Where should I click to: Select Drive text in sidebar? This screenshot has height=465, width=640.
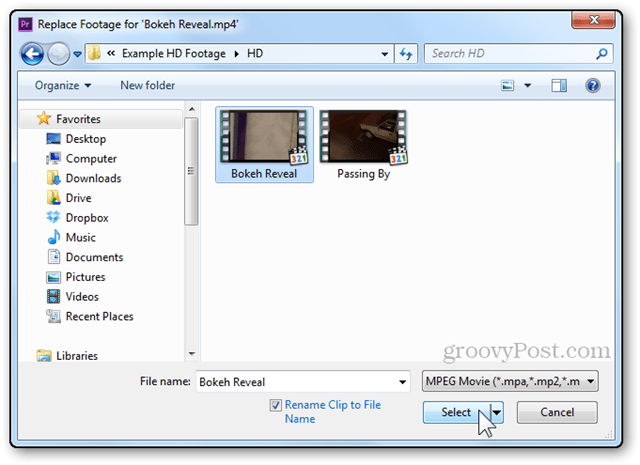click(78, 198)
